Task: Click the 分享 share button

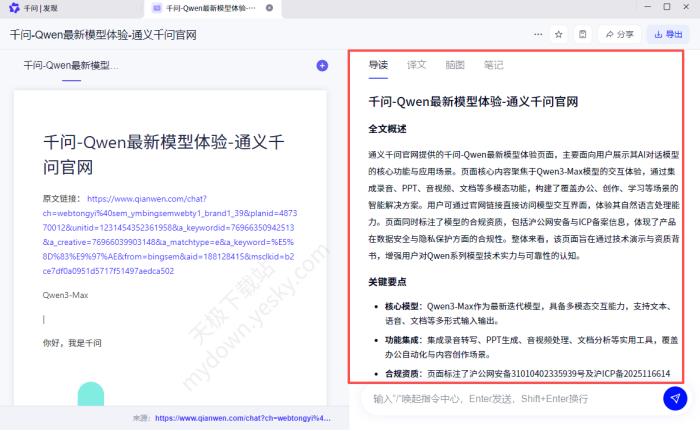Action: [619, 34]
